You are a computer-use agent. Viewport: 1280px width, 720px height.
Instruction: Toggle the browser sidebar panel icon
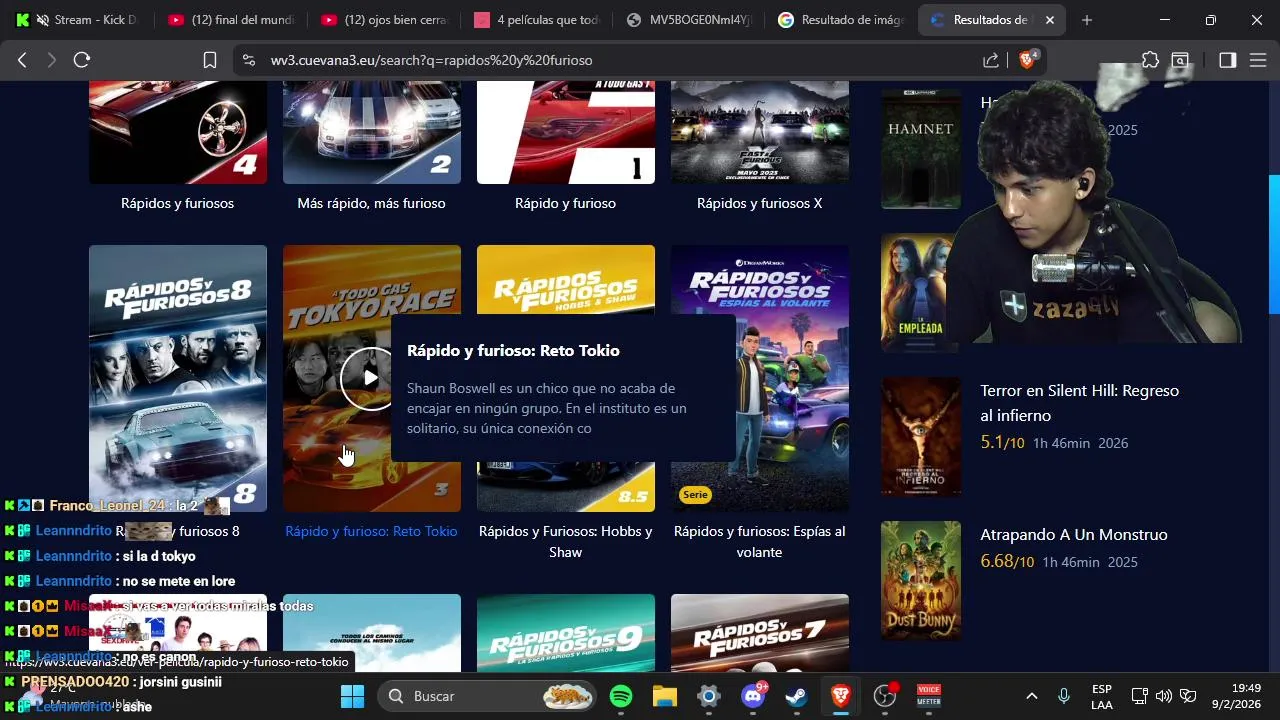click(1227, 60)
